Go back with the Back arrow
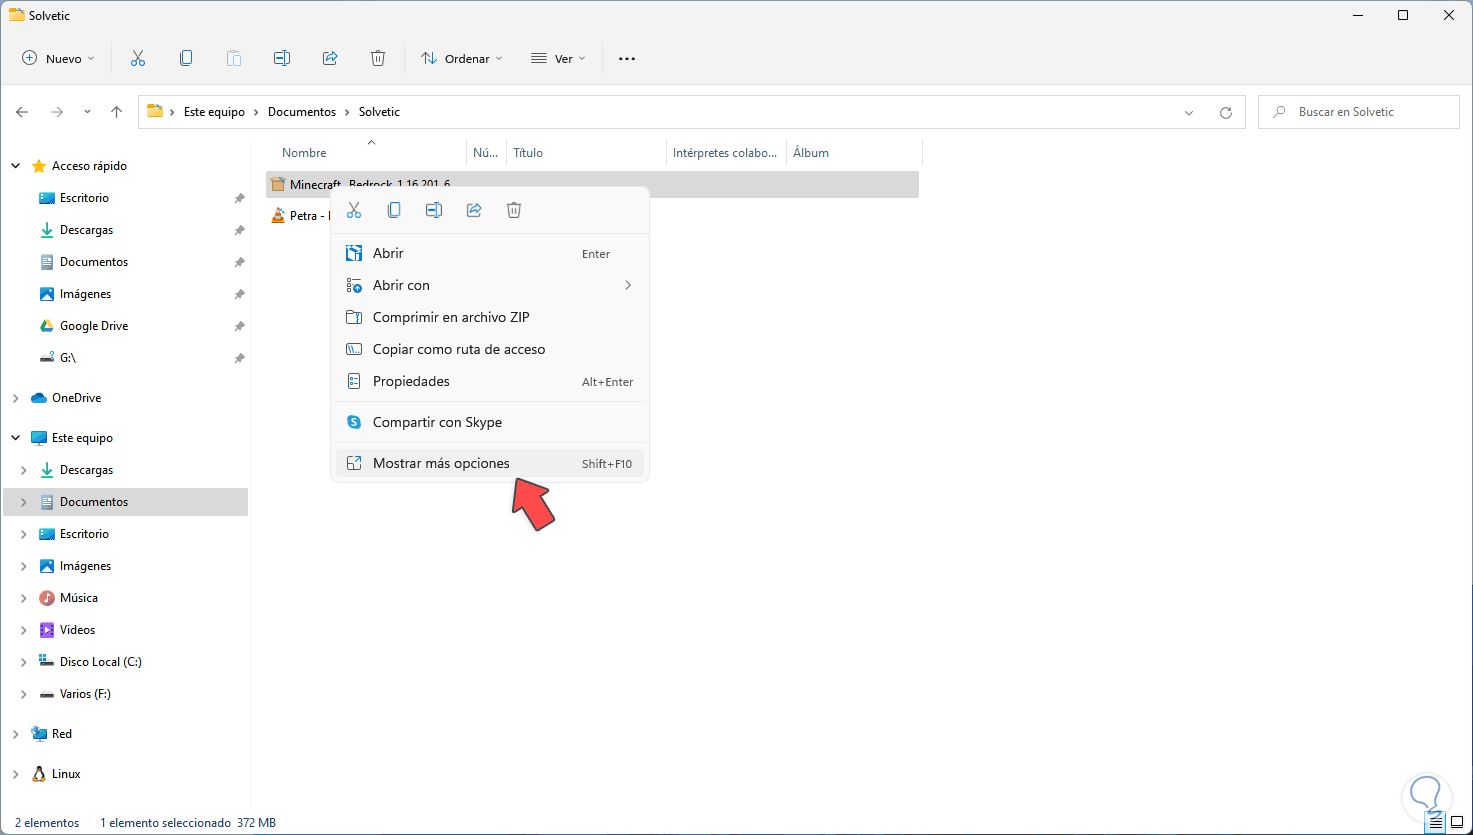1473x835 pixels. coord(22,112)
